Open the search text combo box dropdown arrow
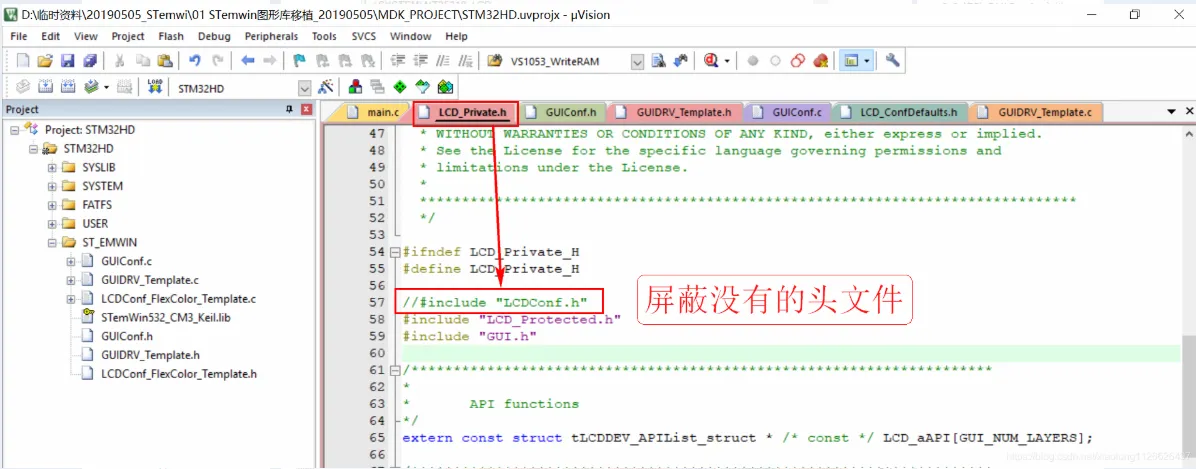Image resolution: width=1196 pixels, height=469 pixels. 638,61
